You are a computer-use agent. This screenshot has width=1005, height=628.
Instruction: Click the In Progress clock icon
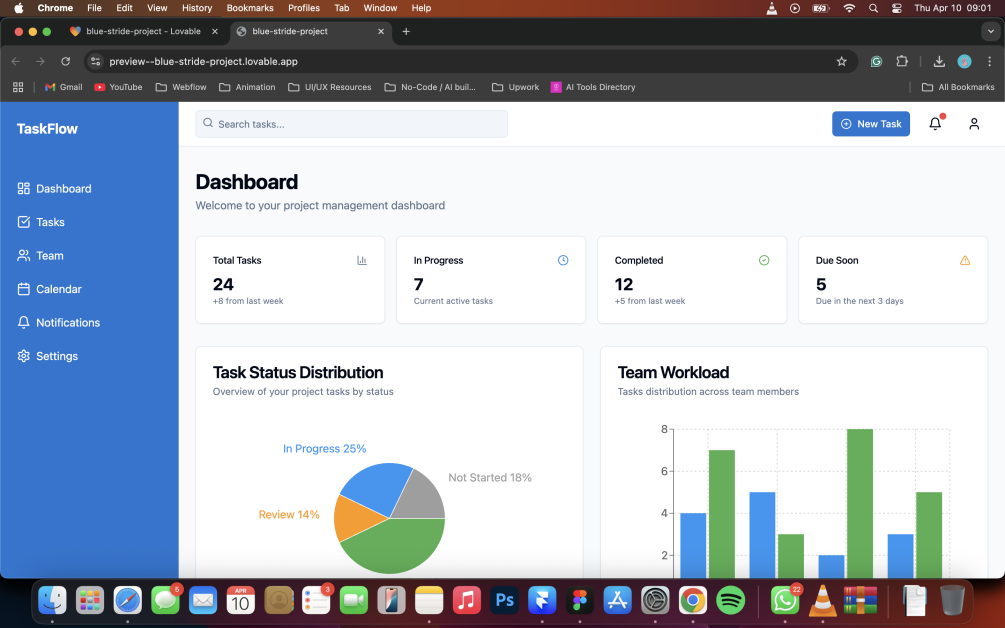(563, 260)
